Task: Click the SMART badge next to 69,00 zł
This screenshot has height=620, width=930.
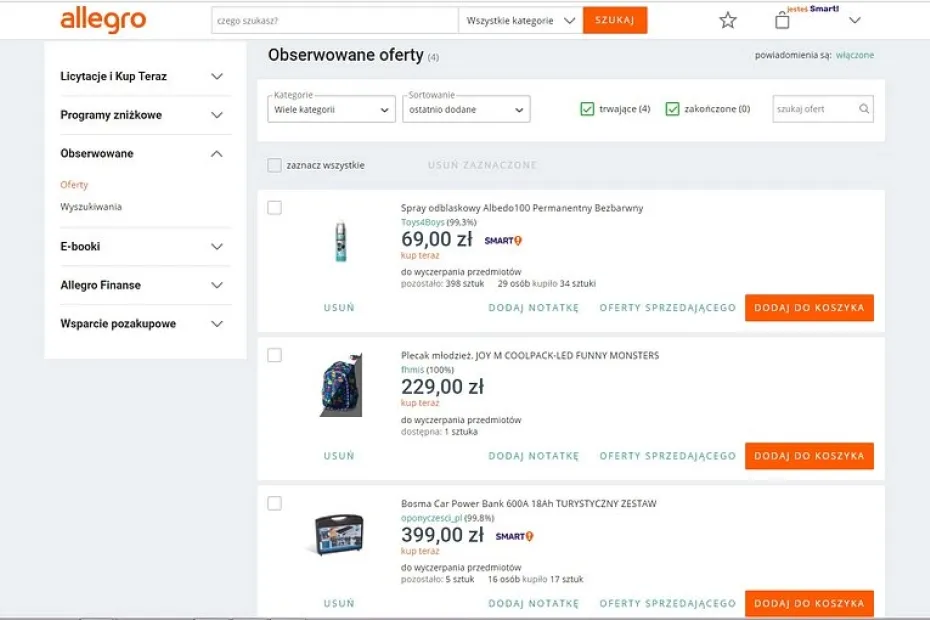Action: (x=503, y=240)
